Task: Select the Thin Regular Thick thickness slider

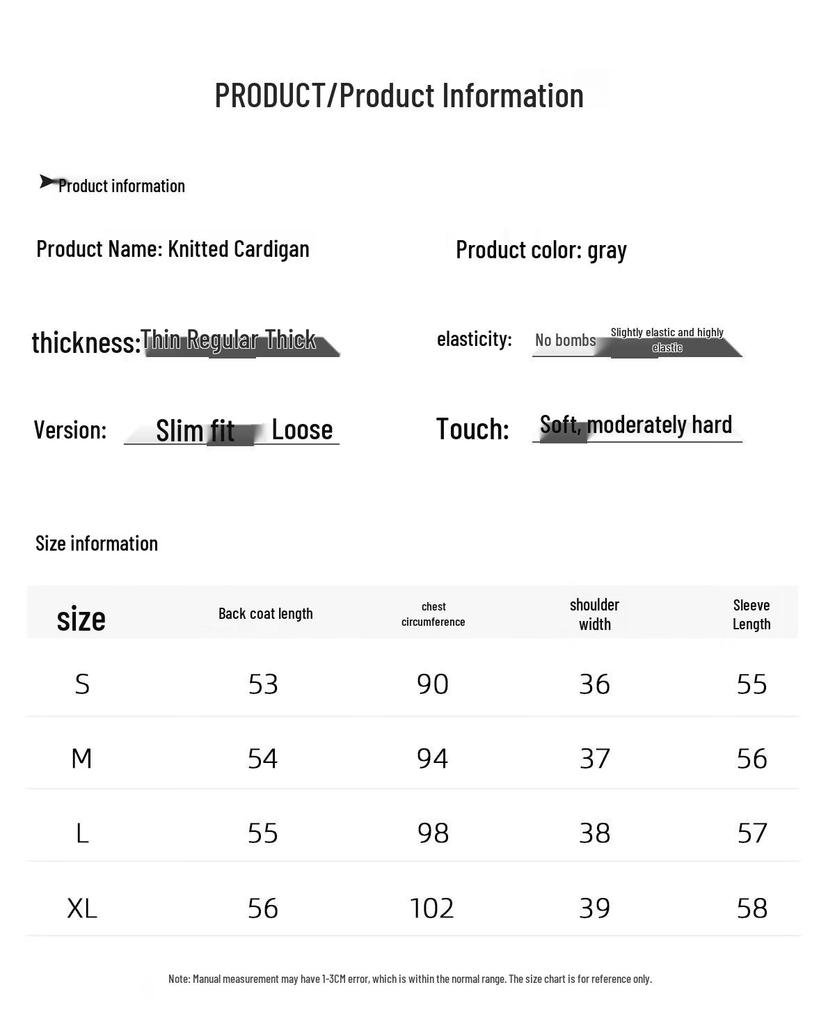Action: click(239, 342)
